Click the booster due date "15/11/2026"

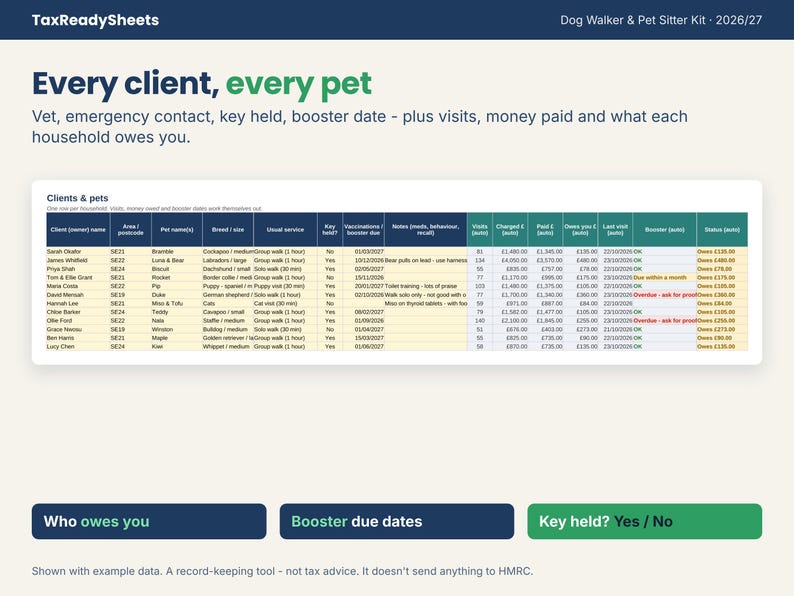pyautogui.click(x=364, y=277)
